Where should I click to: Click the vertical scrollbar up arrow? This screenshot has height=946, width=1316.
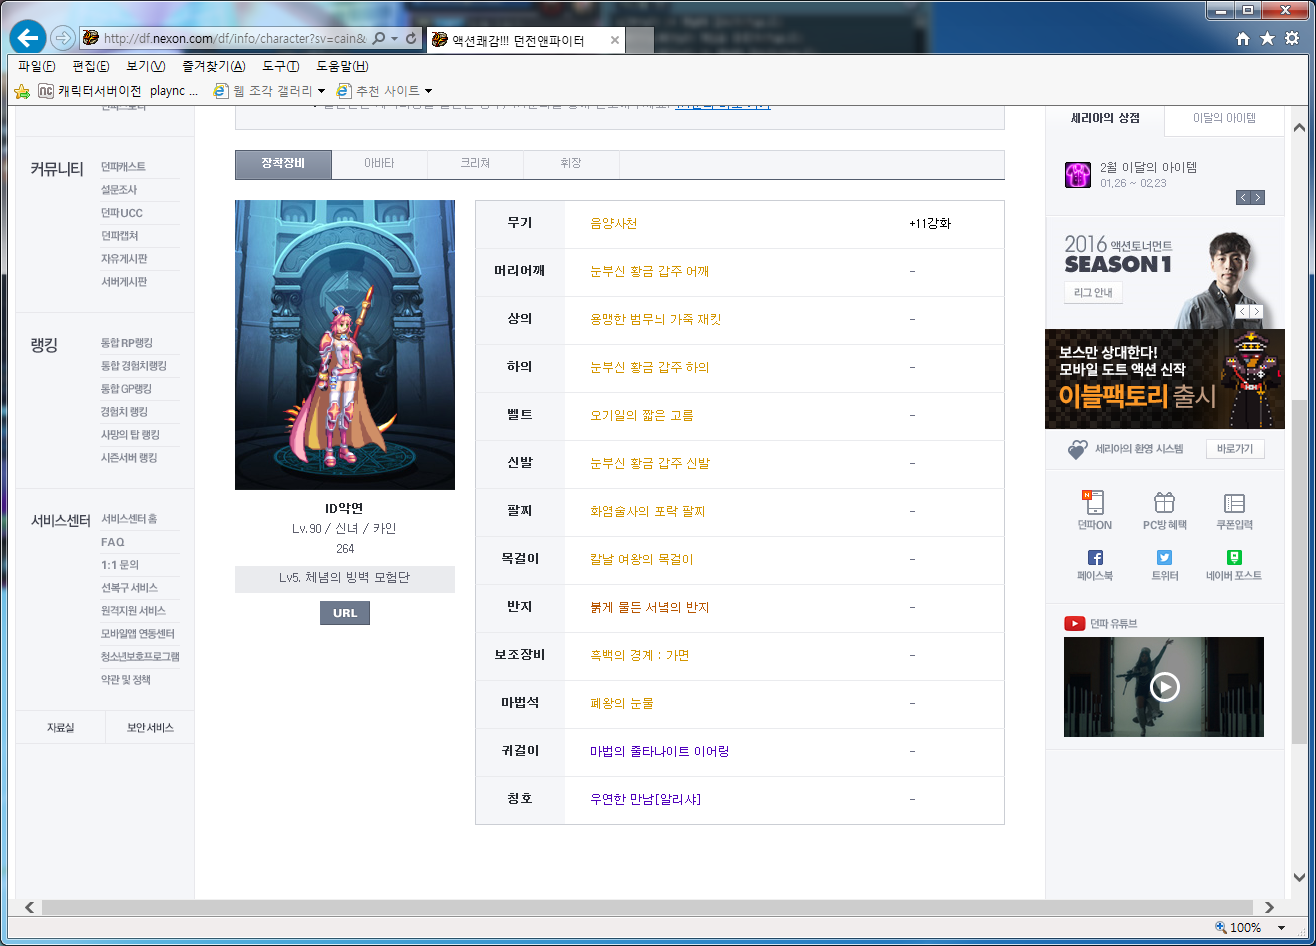tap(1299, 127)
